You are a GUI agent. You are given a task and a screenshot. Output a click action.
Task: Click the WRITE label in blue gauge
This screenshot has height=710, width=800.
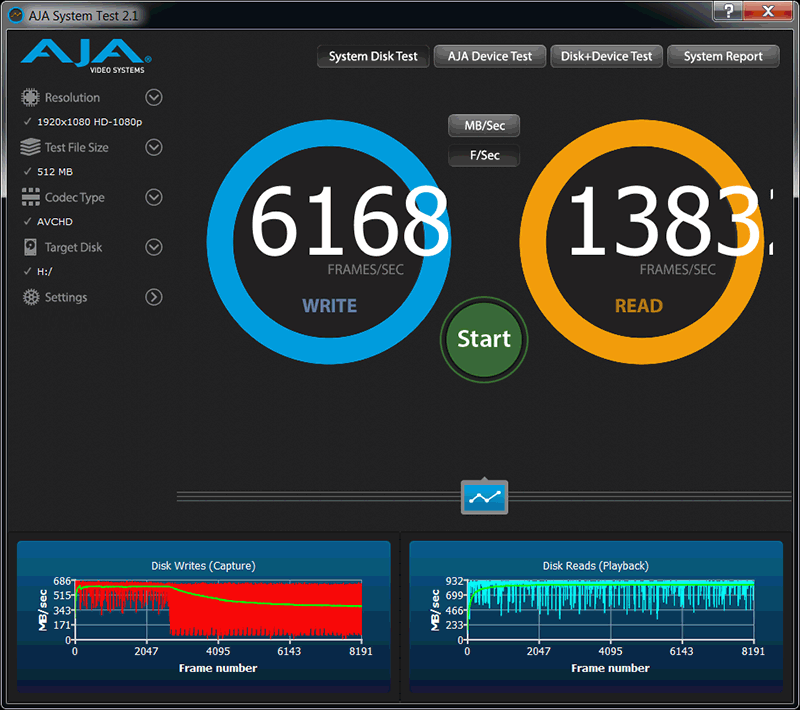pyautogui.click(x=330, y=306)
